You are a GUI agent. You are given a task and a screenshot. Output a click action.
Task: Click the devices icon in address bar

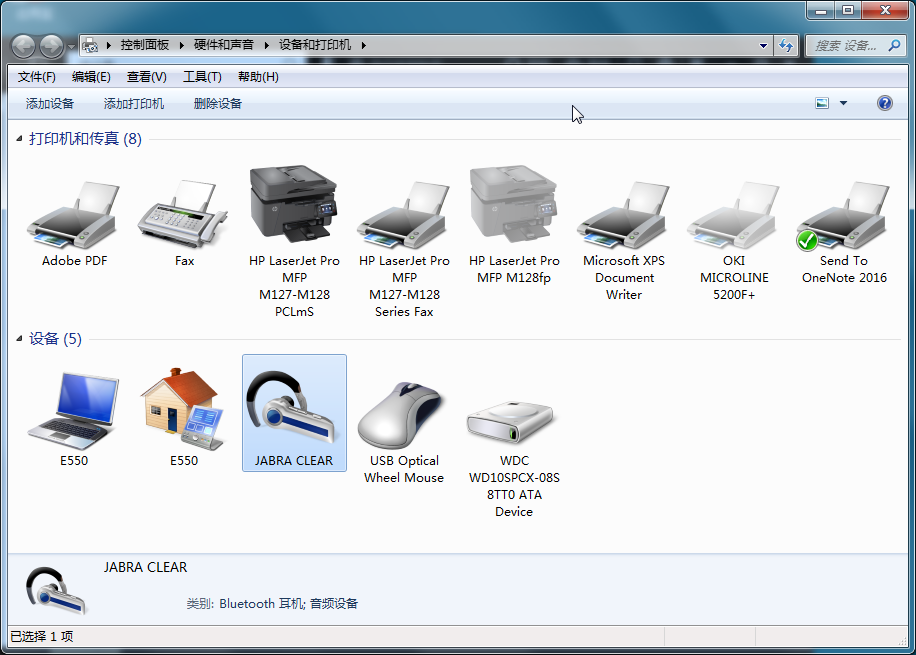[x=90, y=45]
